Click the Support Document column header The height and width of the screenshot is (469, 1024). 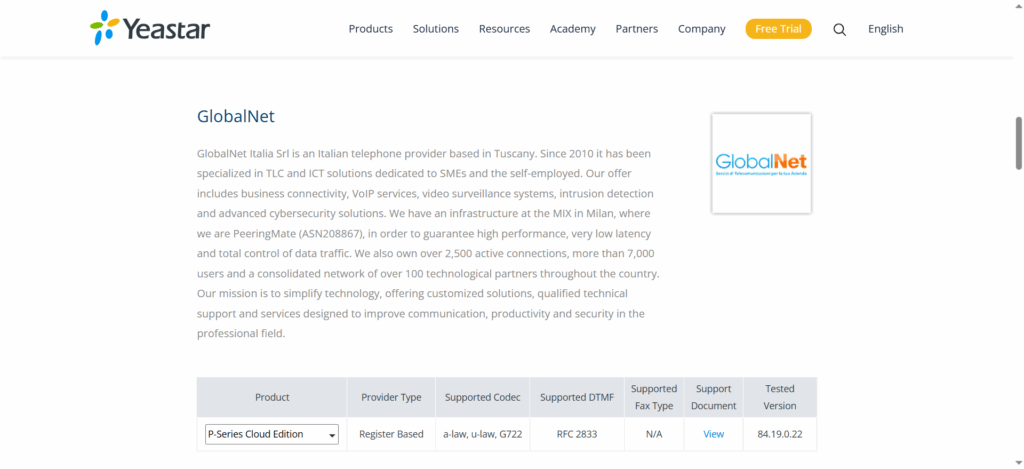coord(713,397)
